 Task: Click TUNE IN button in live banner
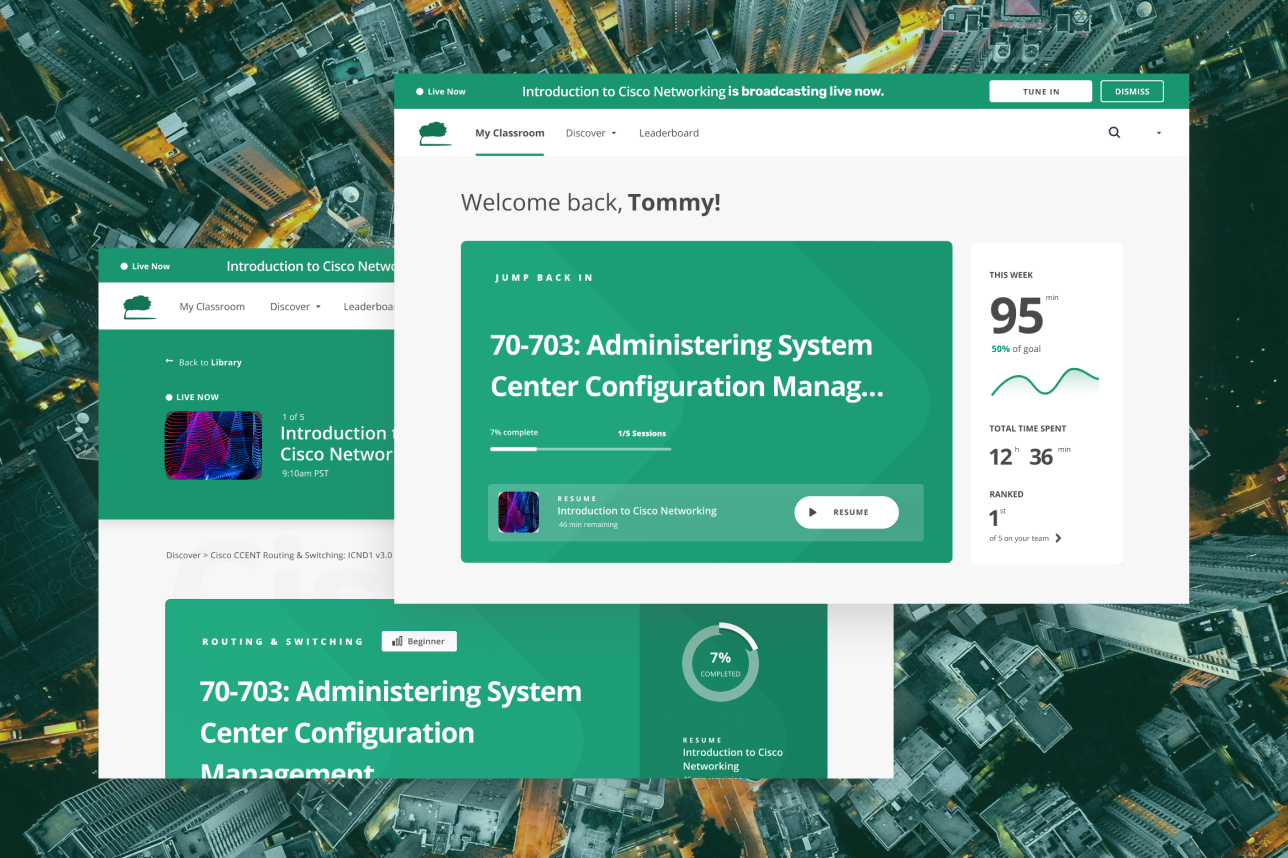point(1041,91)
